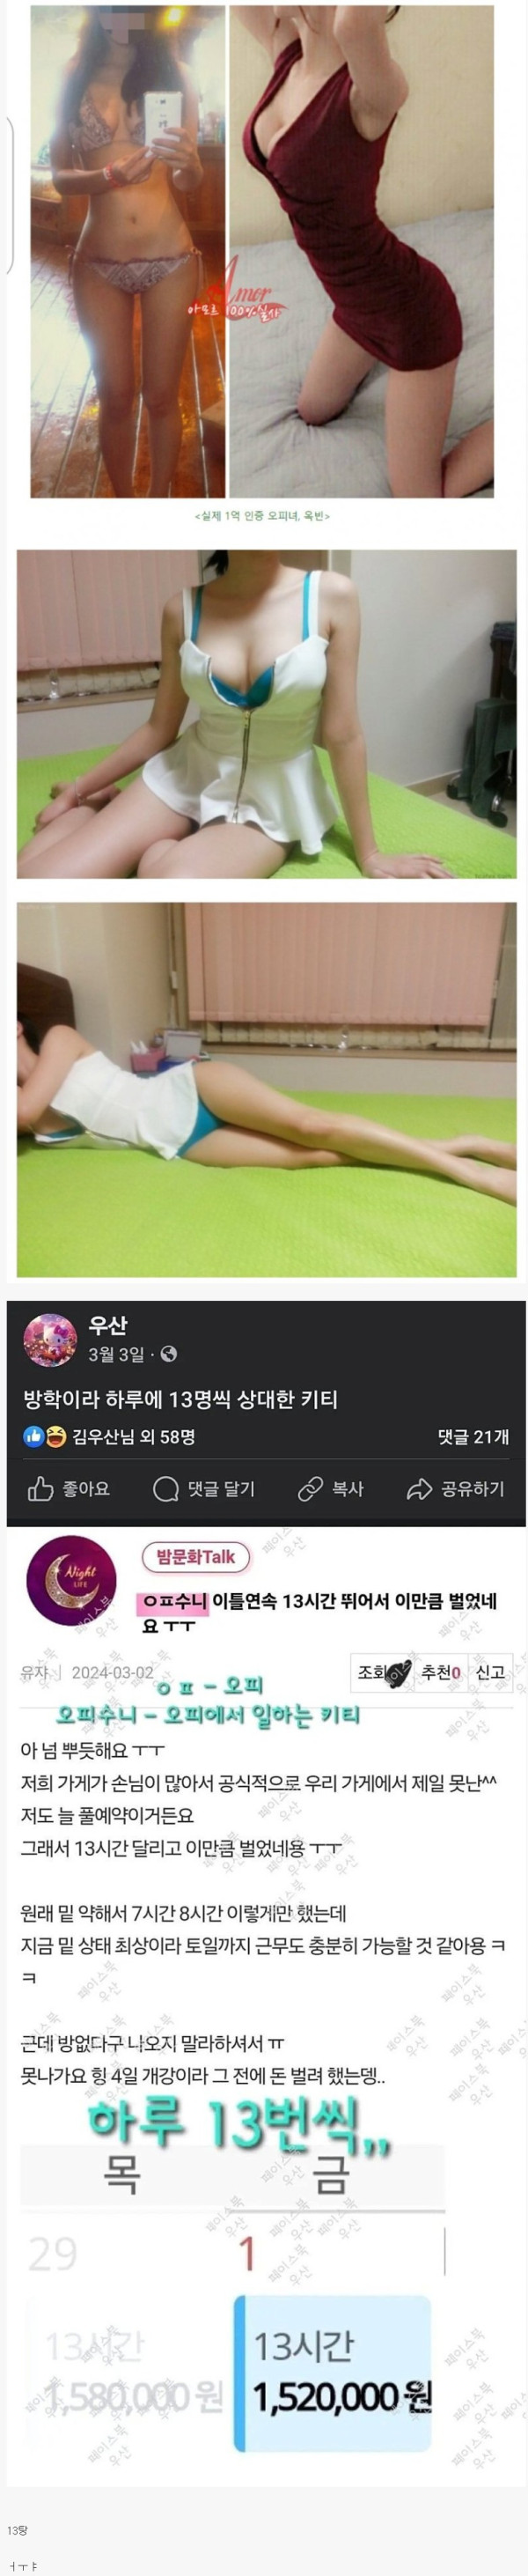Select the 밤문화Talk category tag
This screenshot has height=2576, width=528.
coord(195,1556)
